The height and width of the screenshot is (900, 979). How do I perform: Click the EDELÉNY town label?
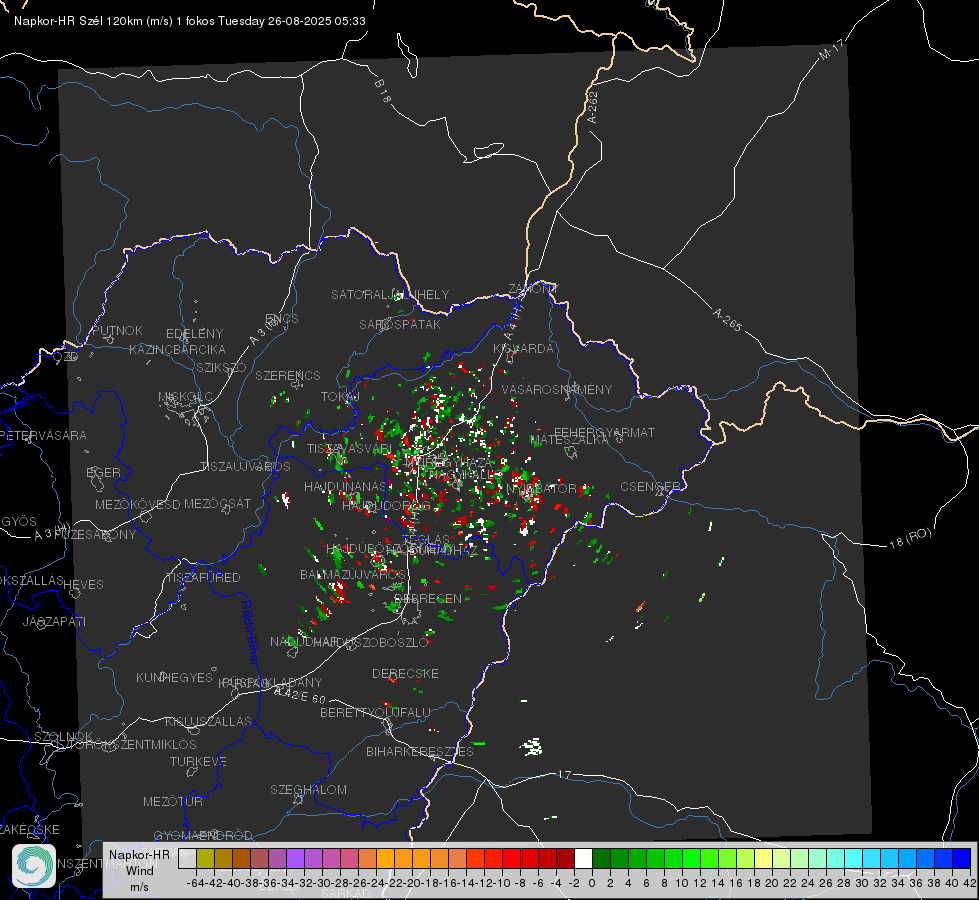(194, 334)
